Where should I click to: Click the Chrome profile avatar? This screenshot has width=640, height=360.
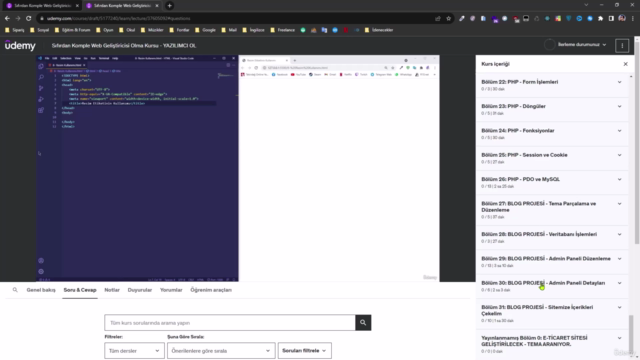coord(622,18)
